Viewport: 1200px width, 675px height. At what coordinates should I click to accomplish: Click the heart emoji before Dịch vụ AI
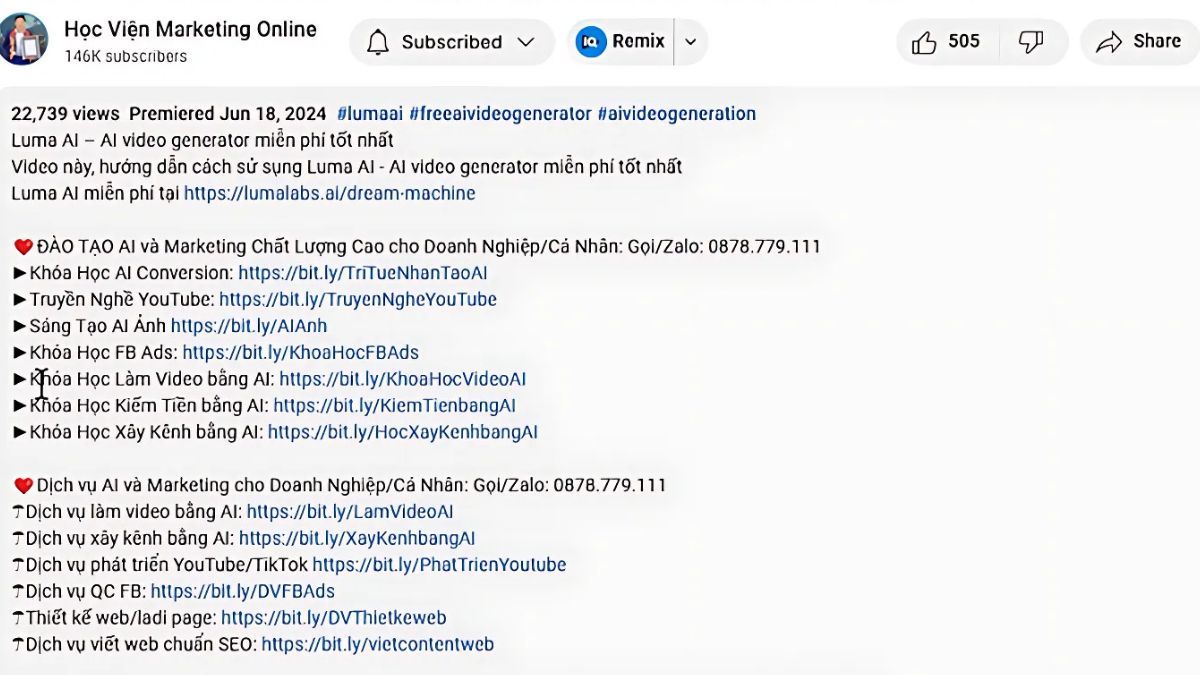[x=22, y=484]
